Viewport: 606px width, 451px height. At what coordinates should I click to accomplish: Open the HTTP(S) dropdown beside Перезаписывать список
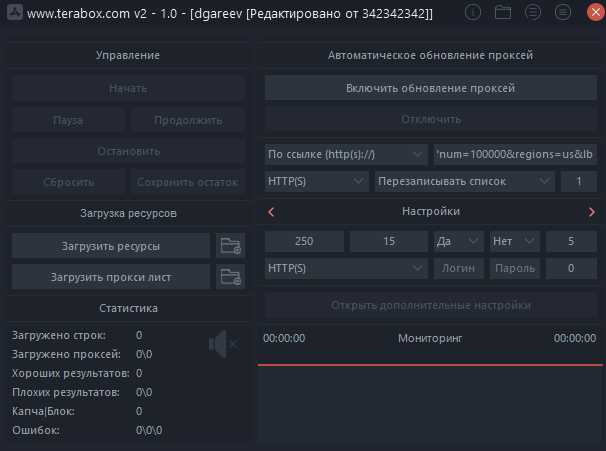pos(317,181)
